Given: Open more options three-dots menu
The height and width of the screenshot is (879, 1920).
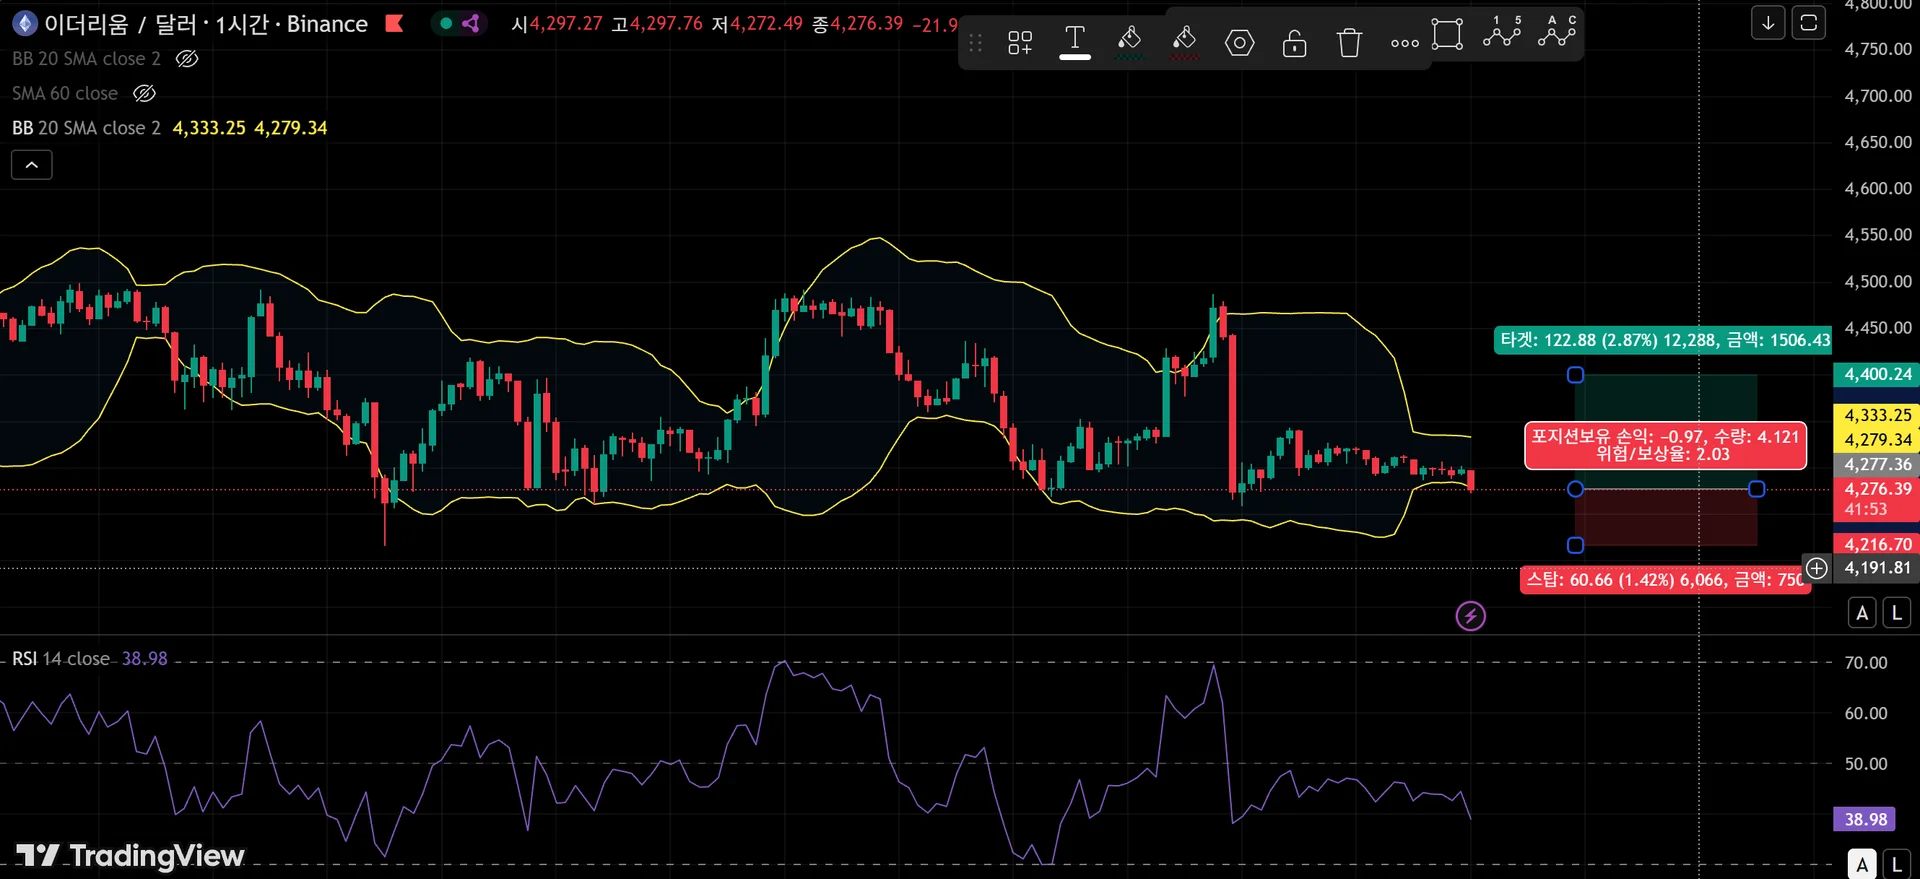Looking at the screenshot, I should (1404, 42).
